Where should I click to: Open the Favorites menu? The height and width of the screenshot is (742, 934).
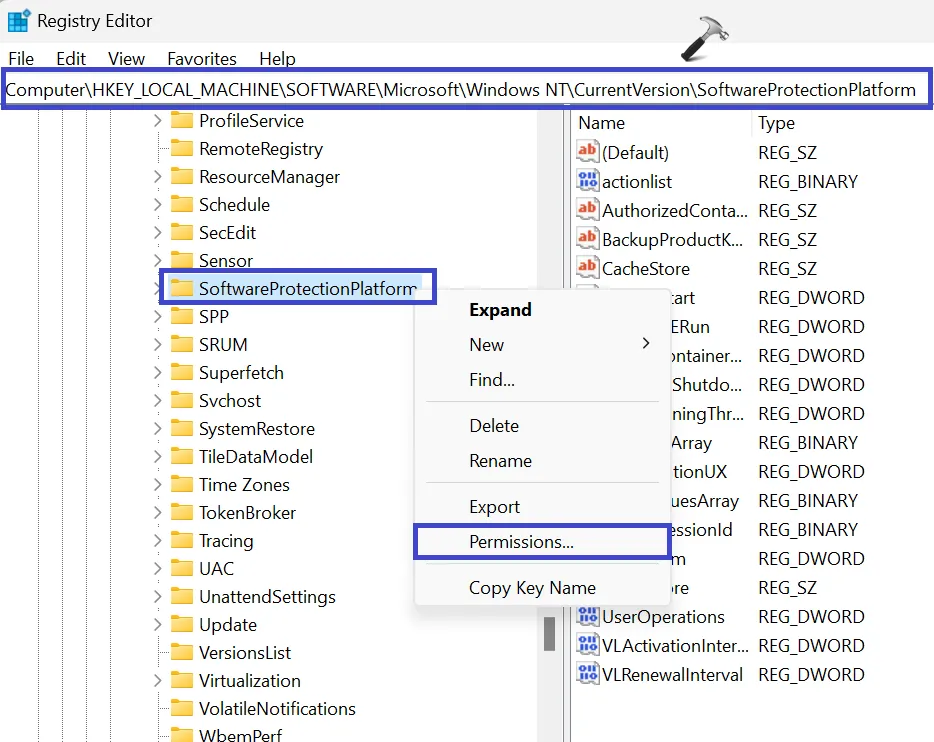[x=202, y=59]
